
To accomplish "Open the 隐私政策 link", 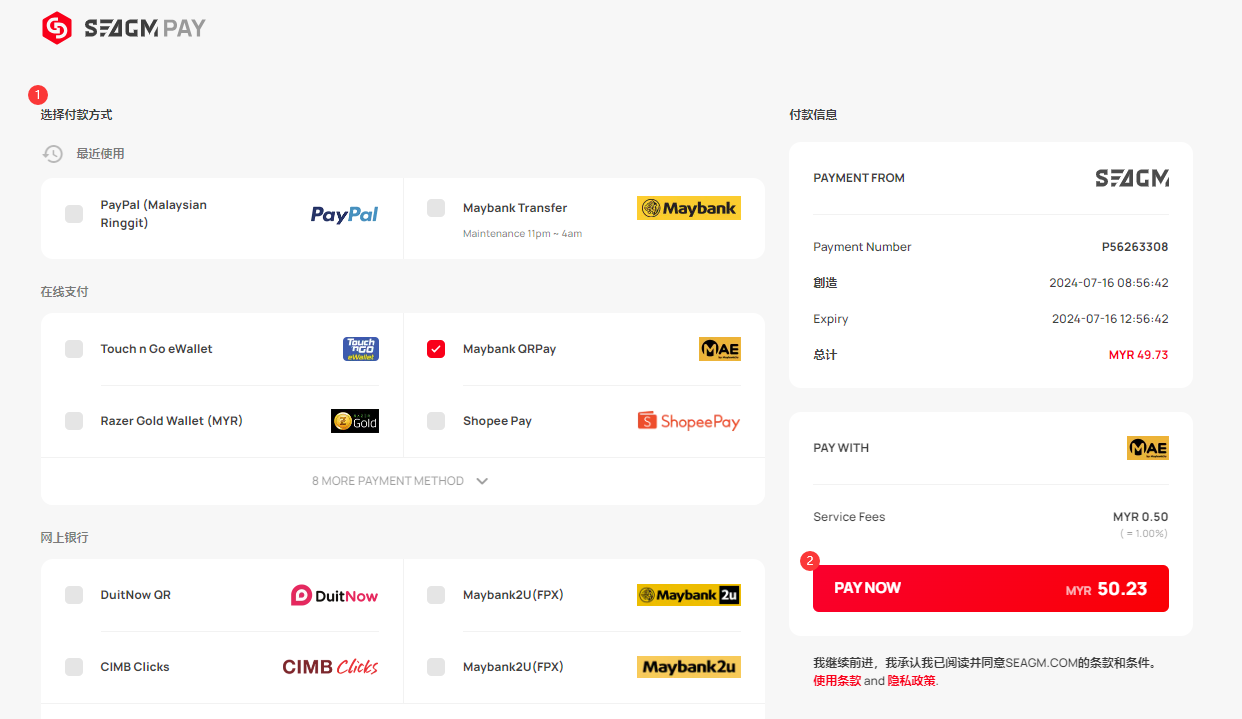I will tap(912, 681).
